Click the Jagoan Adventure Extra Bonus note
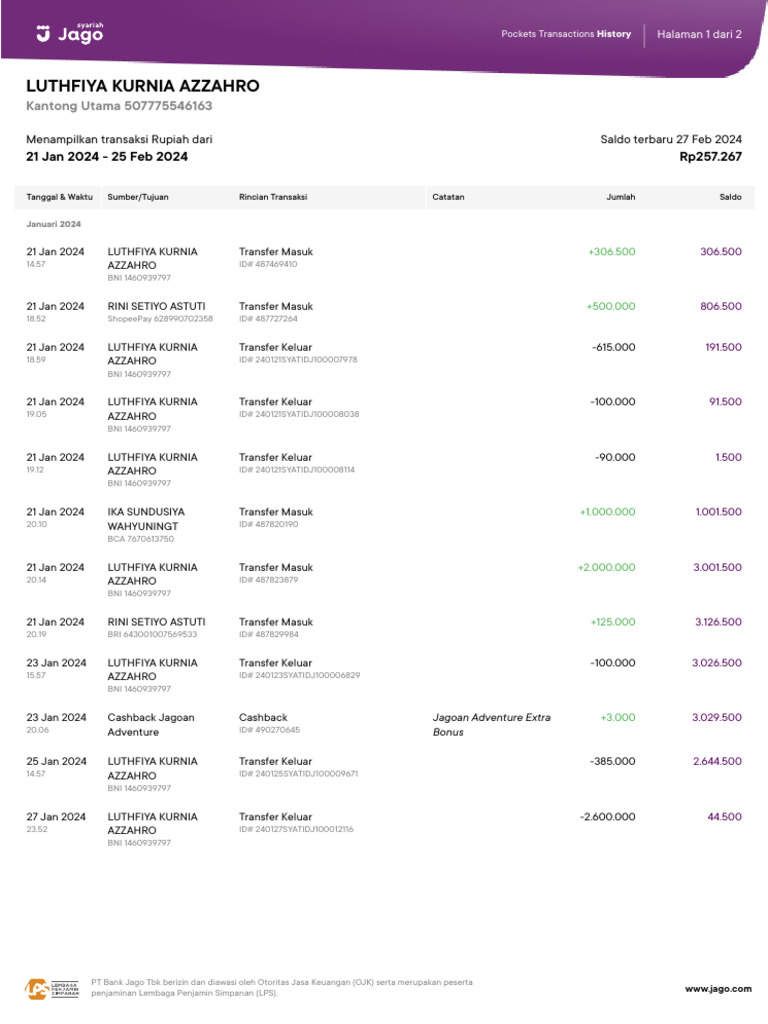 491,724
